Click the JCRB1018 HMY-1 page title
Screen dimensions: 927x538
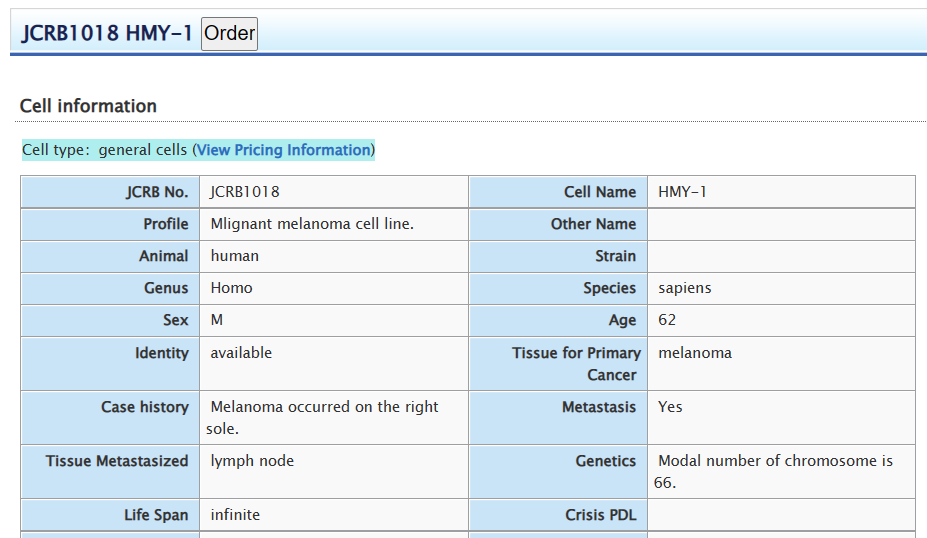tap(107, 33)
